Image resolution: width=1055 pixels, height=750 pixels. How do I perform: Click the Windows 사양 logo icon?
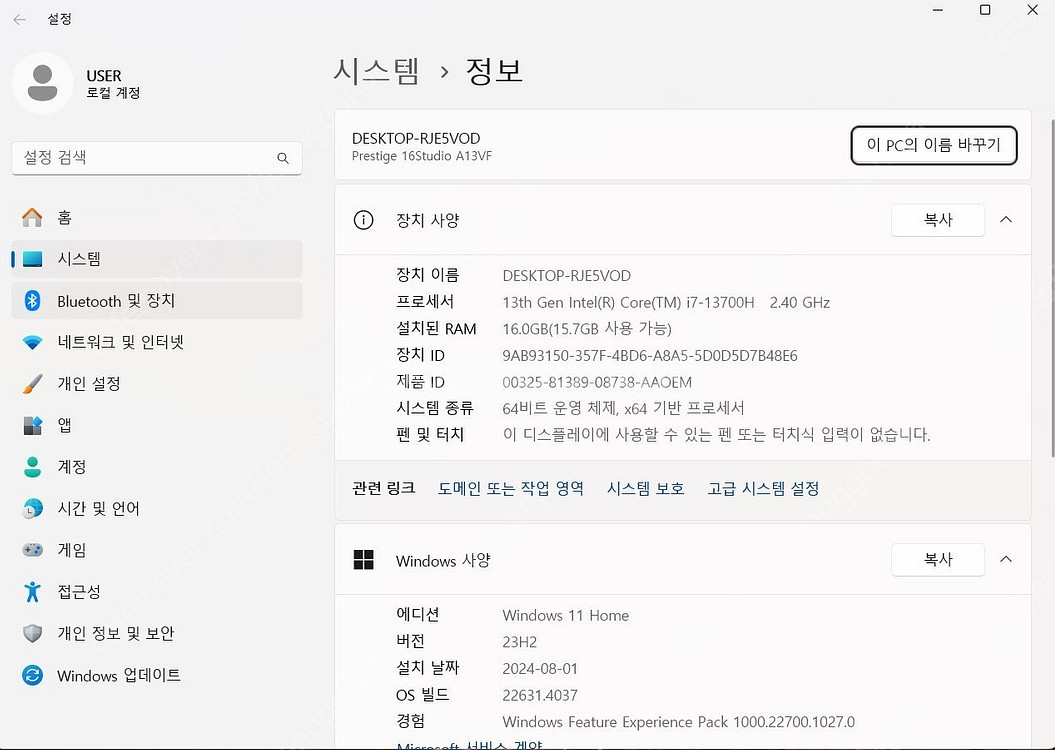[363, 560]
